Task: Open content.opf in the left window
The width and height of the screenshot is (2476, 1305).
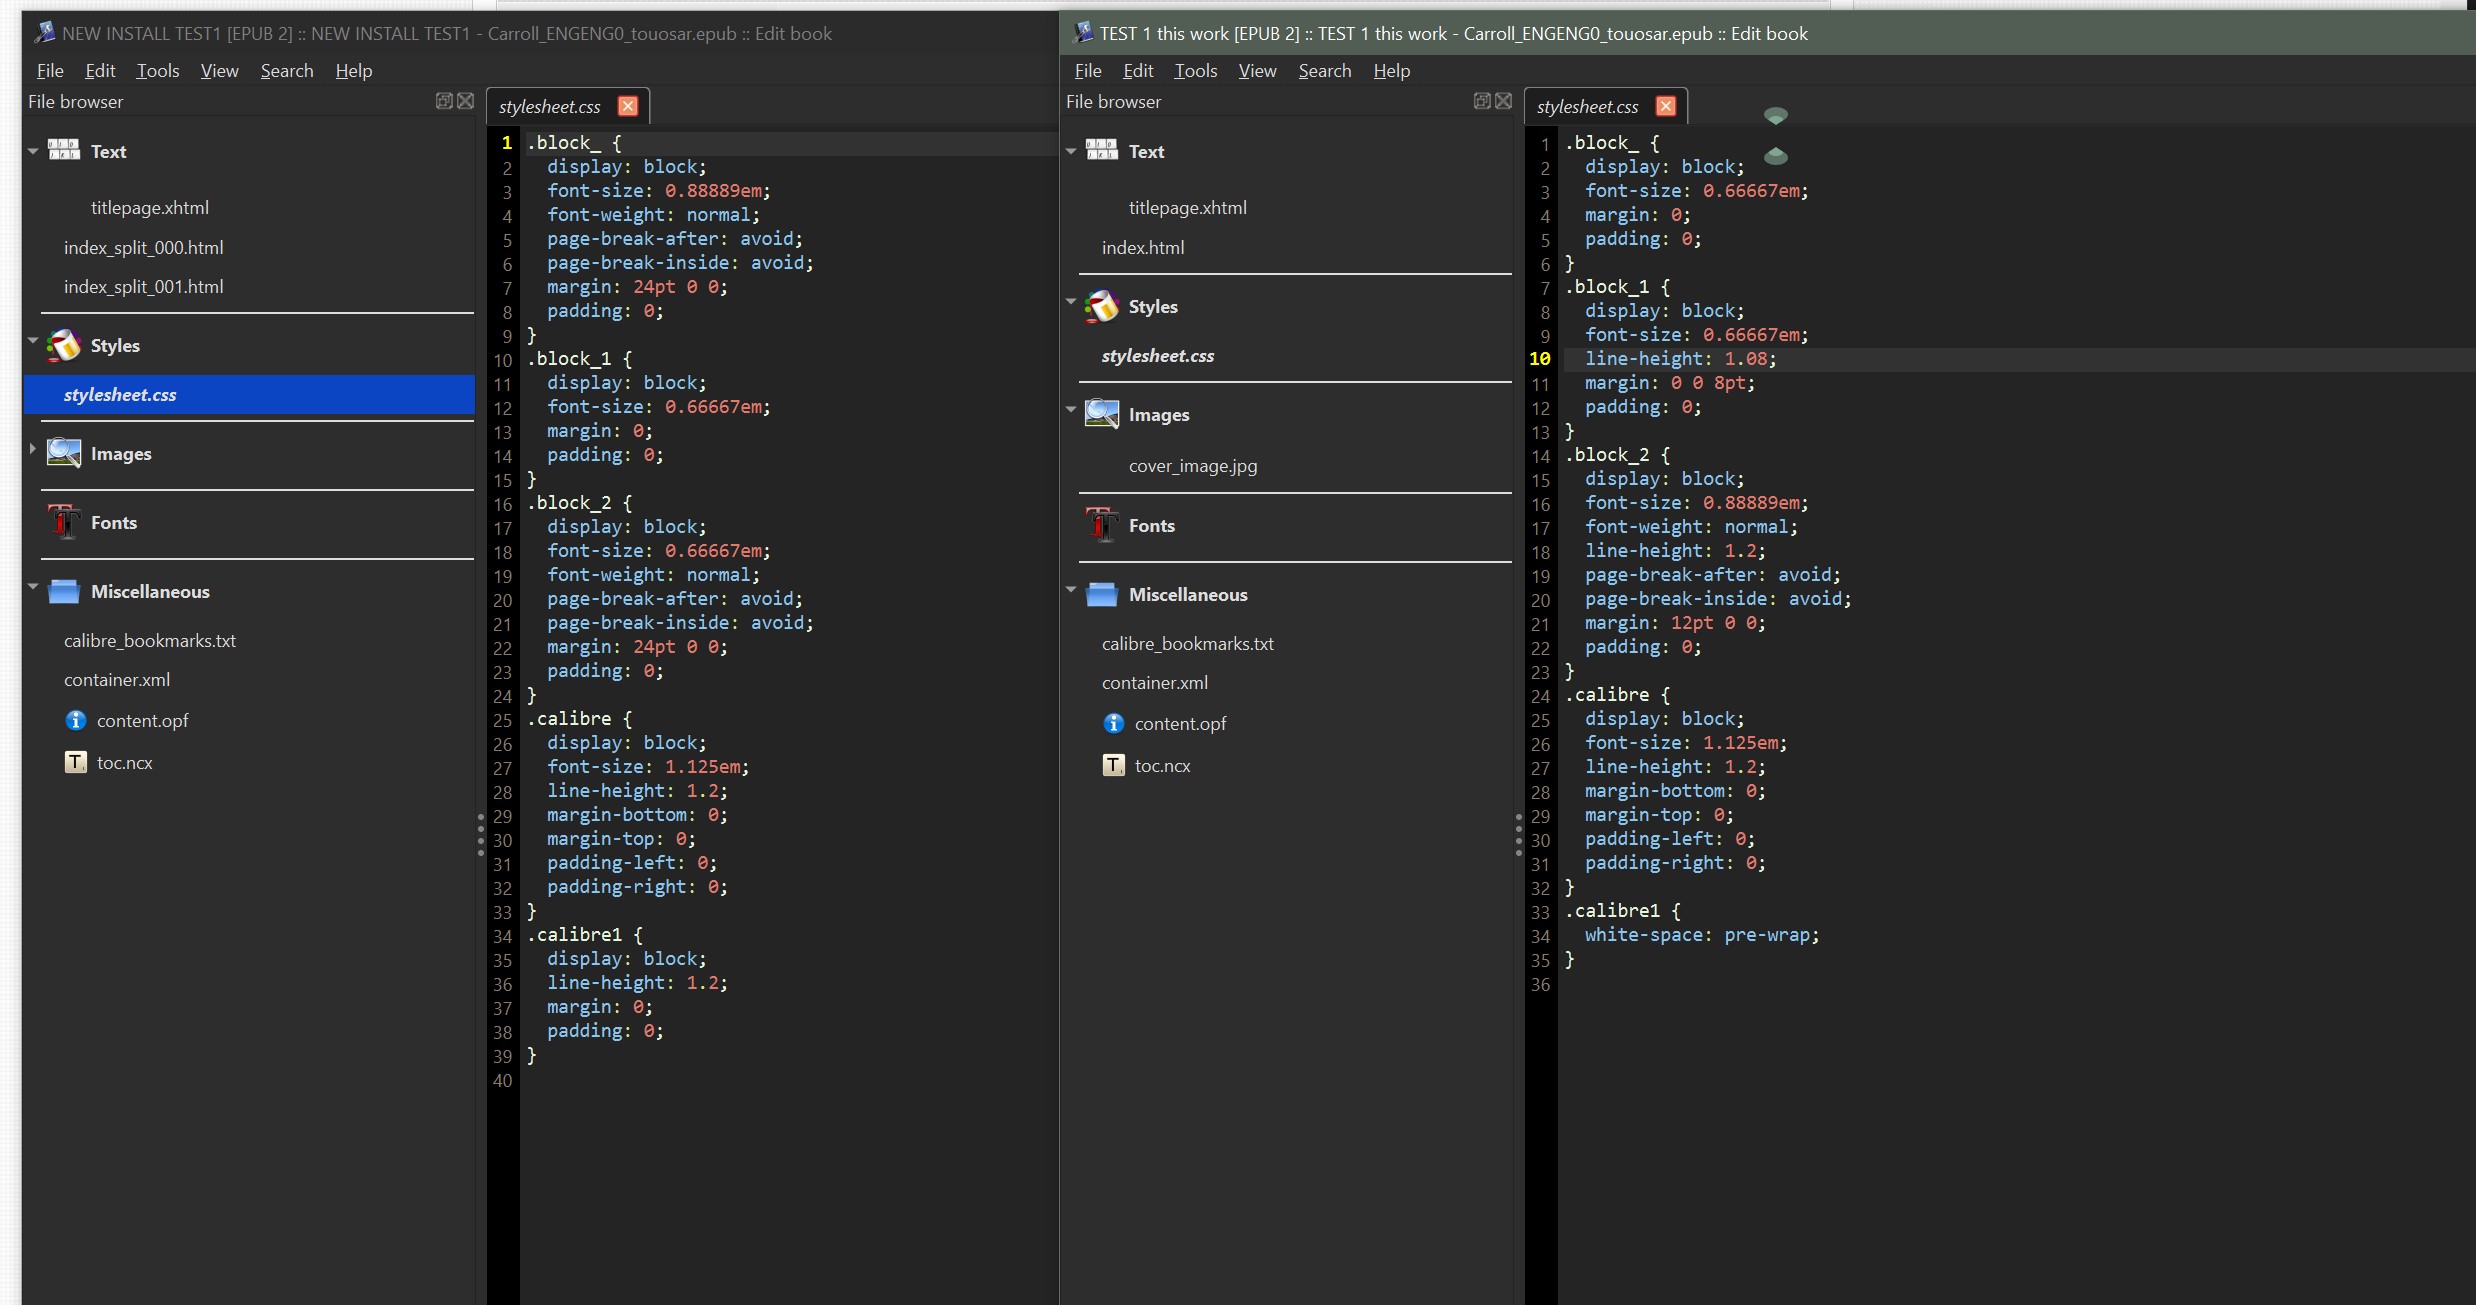Action: click(x=142, y=721)
